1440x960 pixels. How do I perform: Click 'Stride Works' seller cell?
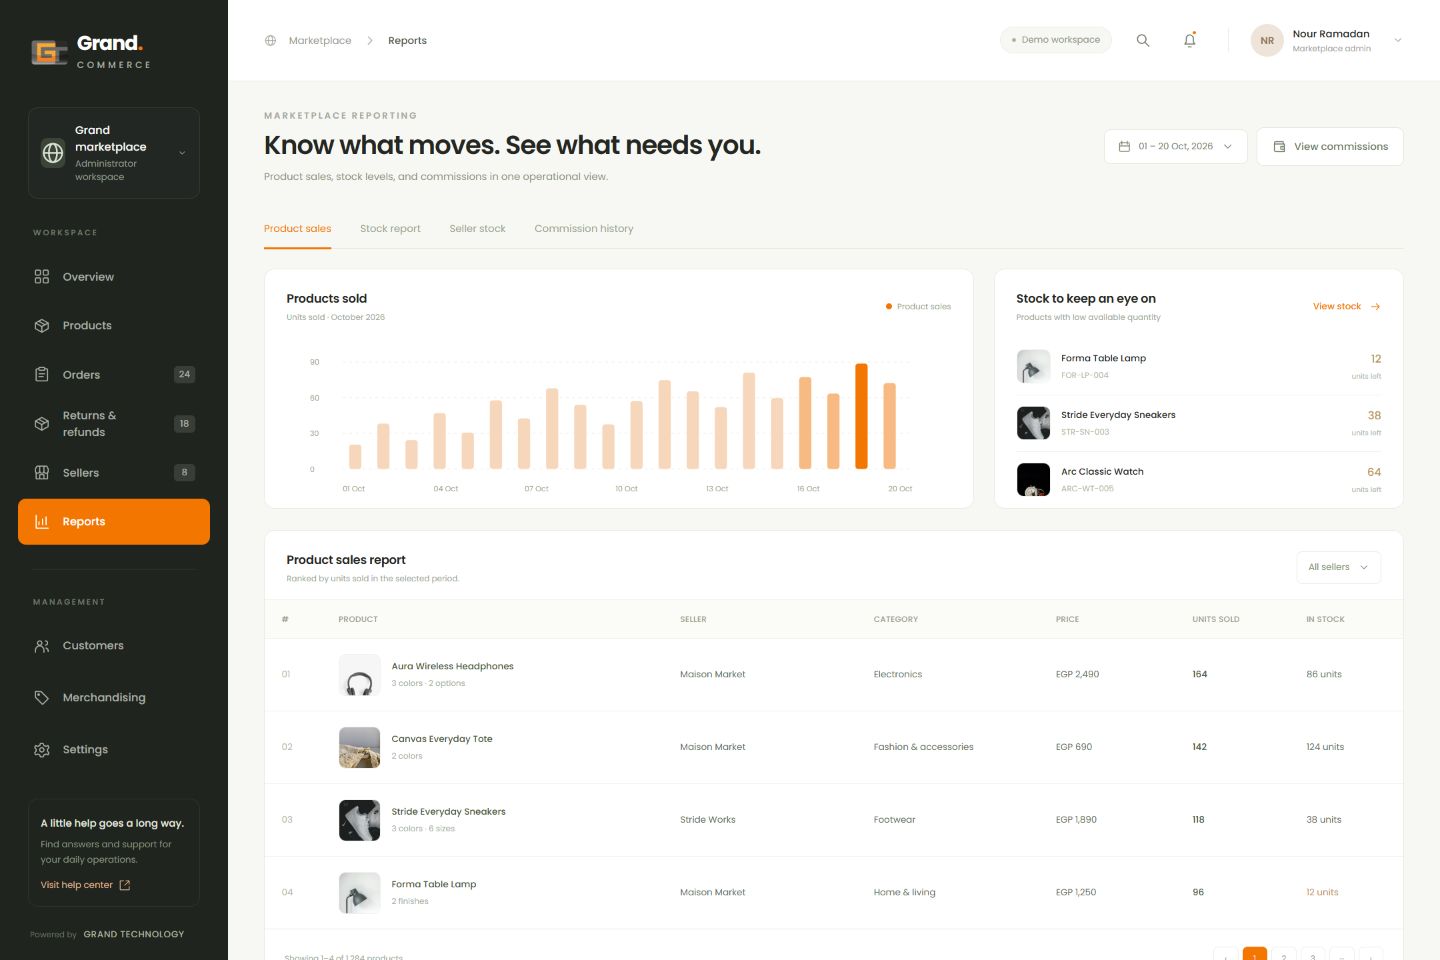pos(707,820)
